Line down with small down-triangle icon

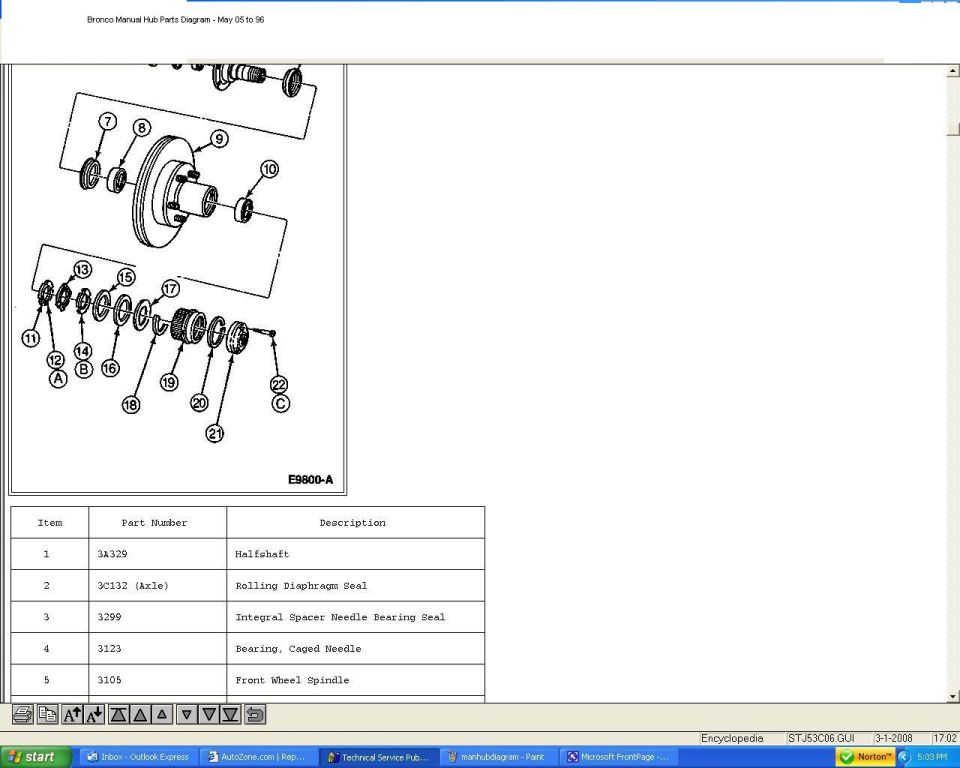pyautogui.click(x=187, y=715)
